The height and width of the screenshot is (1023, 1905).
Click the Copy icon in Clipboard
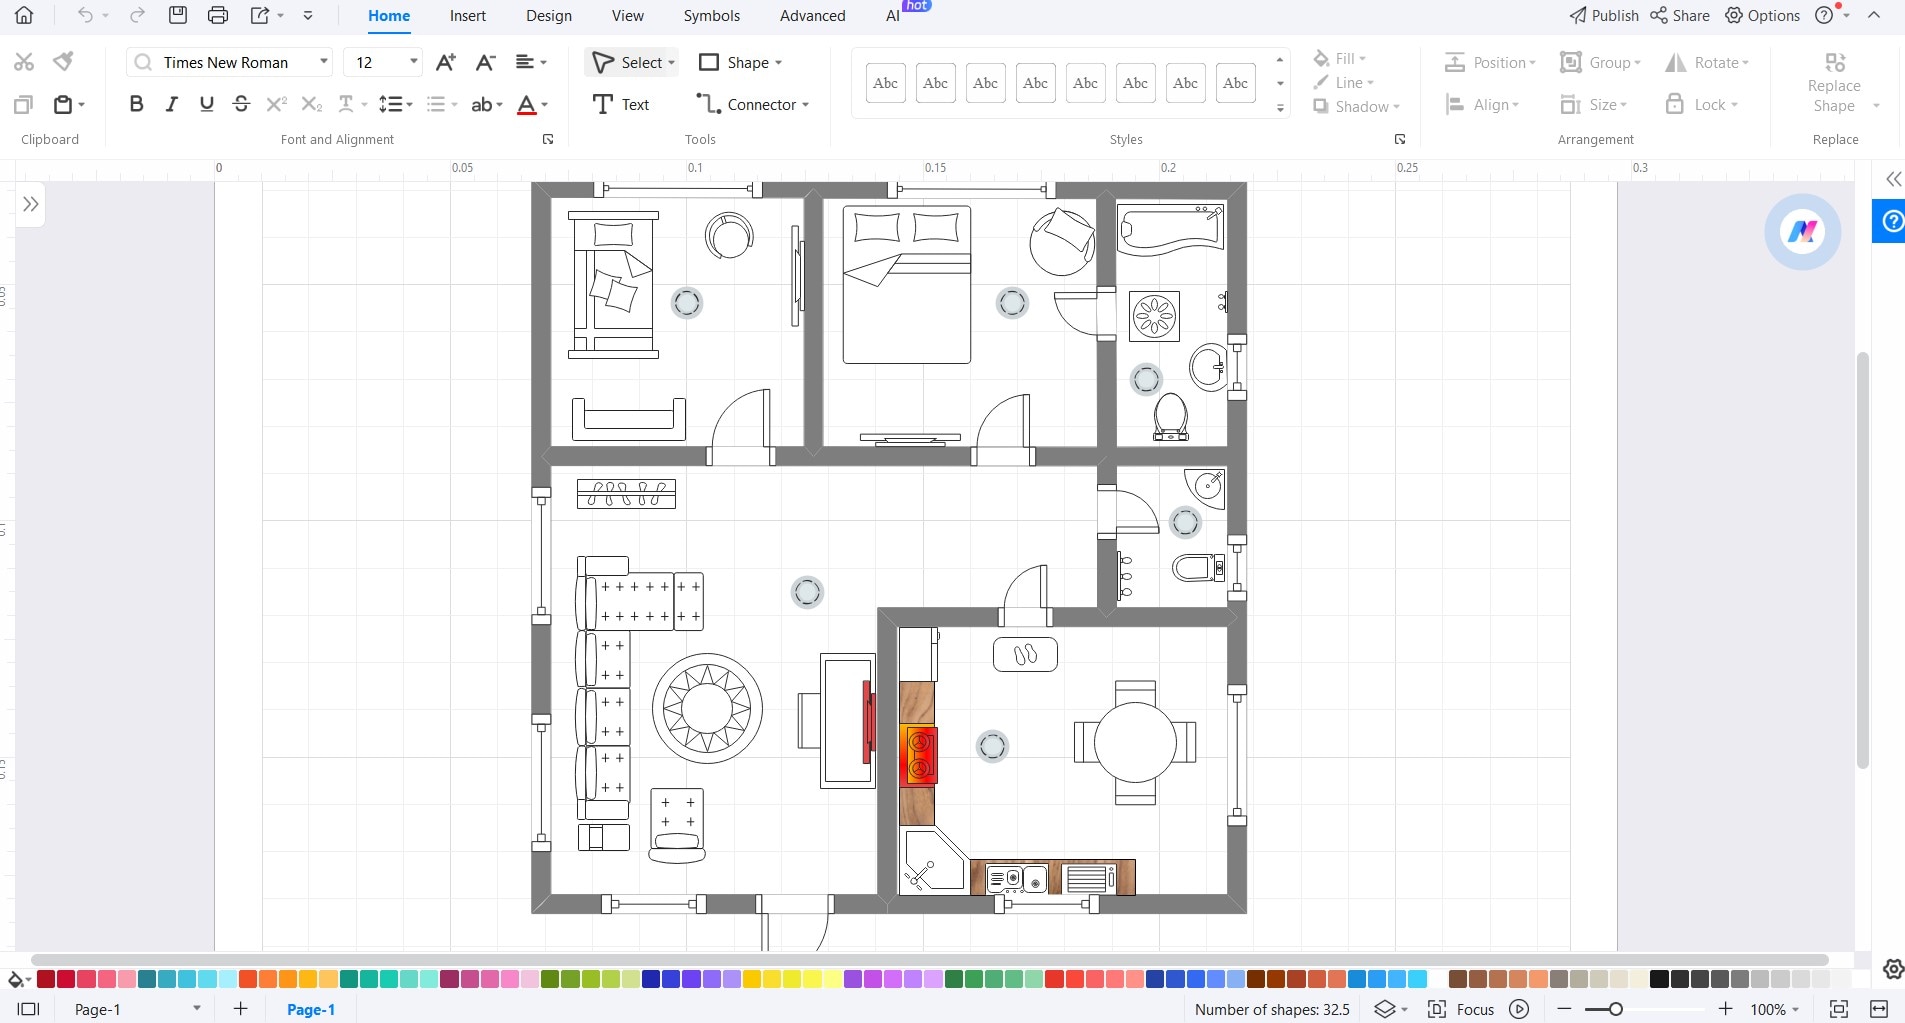24,104
